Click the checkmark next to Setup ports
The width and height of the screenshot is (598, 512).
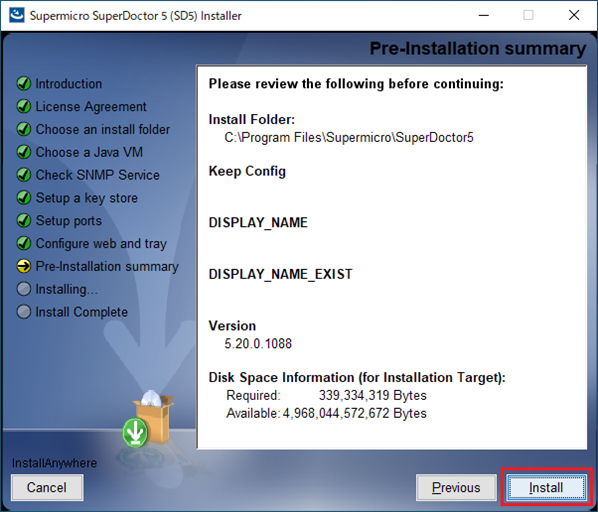coord(24,221)
